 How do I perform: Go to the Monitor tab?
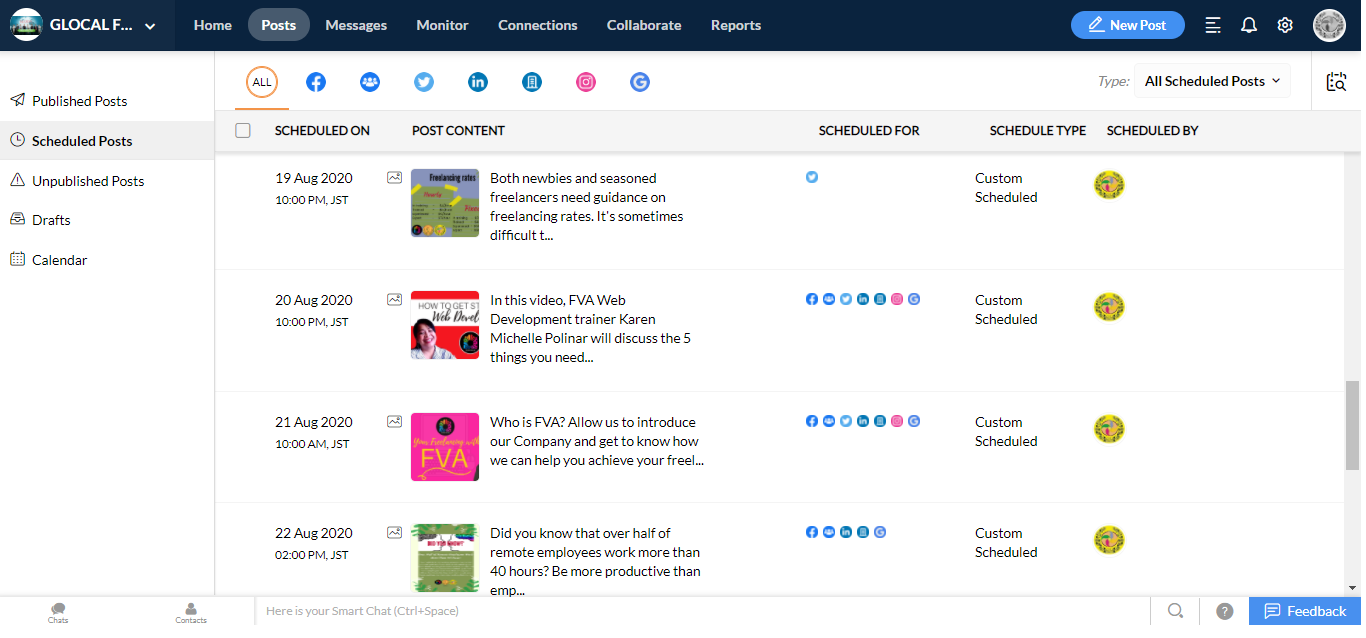tap(442, 25)
